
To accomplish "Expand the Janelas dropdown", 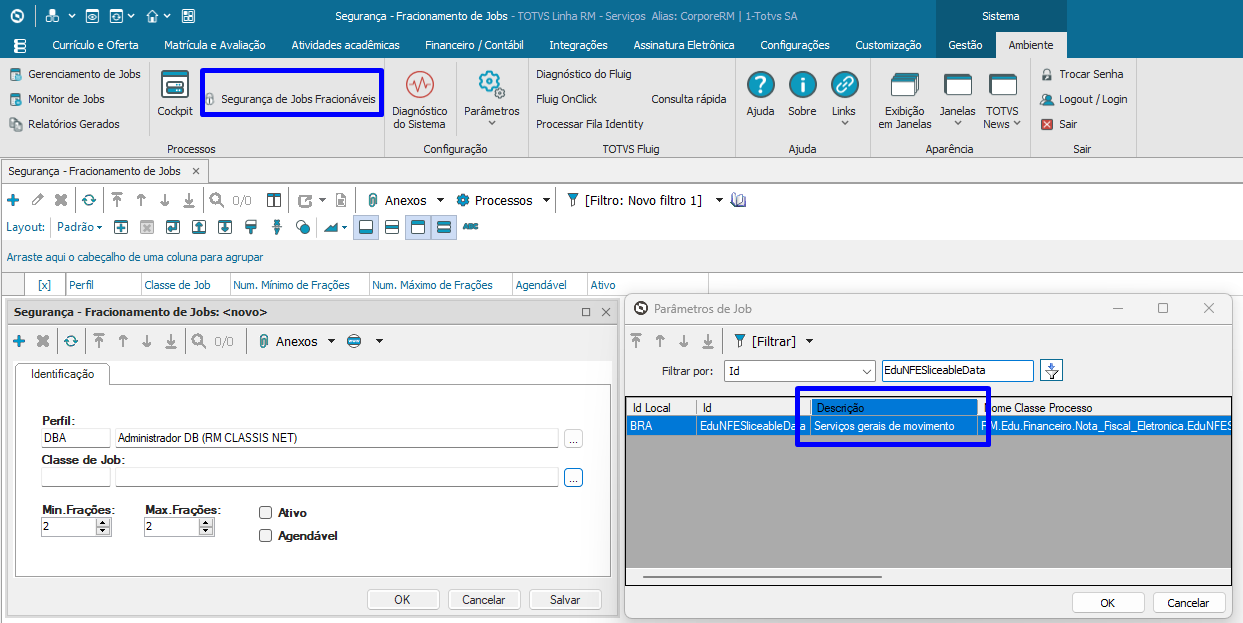I will click(958, 124).
